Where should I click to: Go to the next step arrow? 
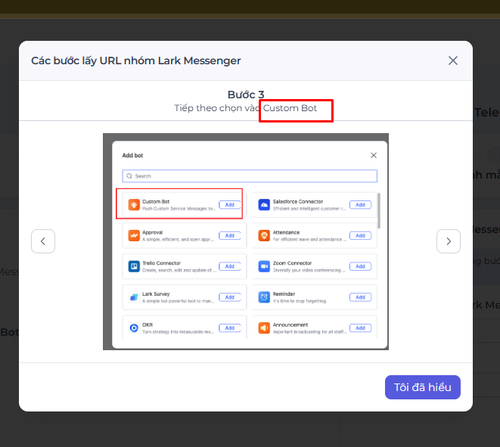[x=448, y=241]
